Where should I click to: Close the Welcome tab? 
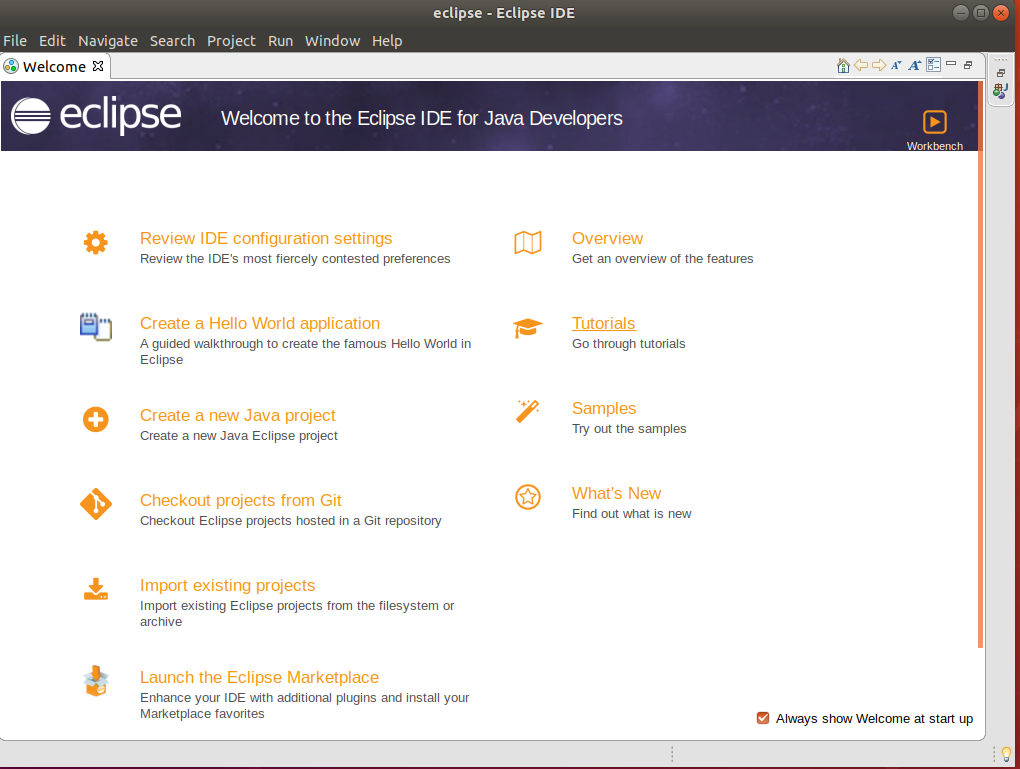[98, 66]
